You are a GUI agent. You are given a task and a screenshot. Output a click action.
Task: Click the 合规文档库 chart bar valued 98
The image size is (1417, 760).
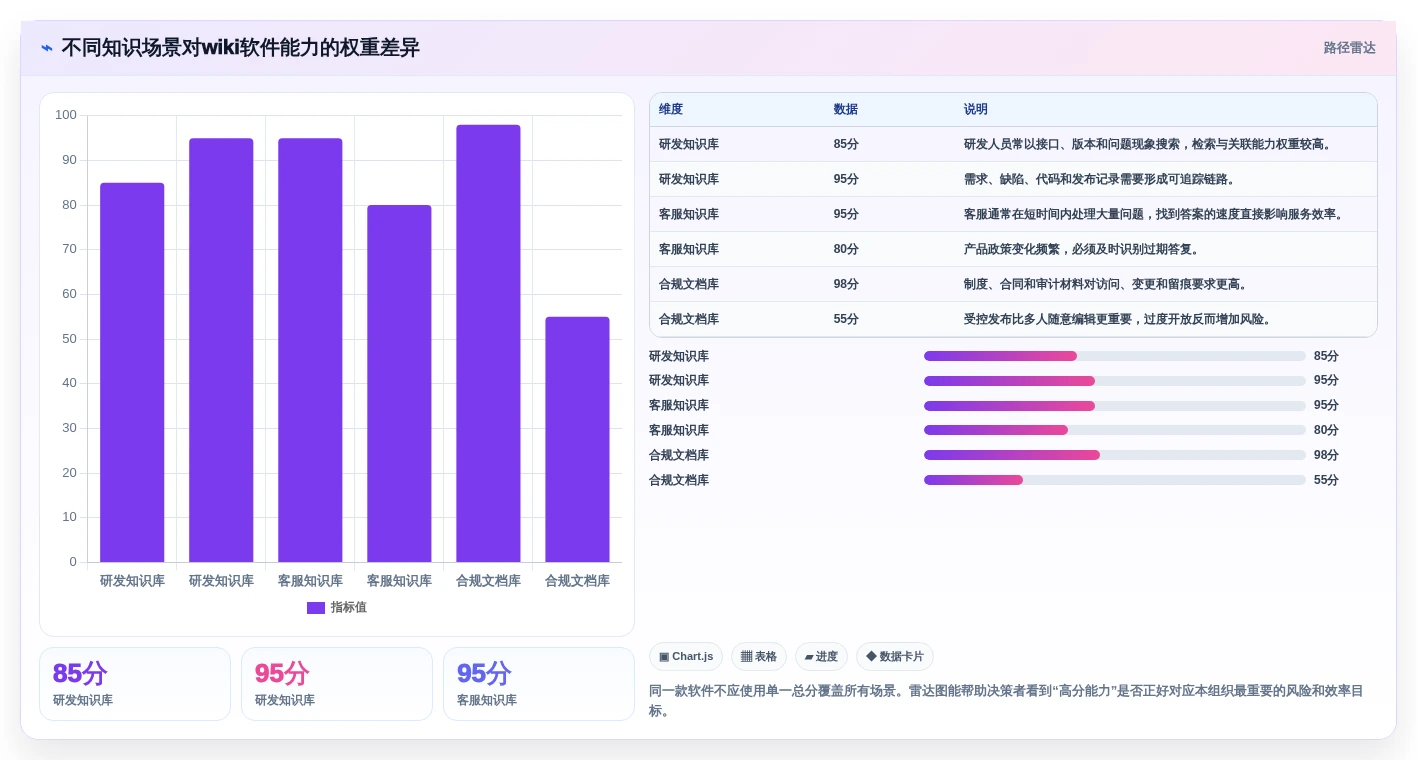click(x=488, y=343)
